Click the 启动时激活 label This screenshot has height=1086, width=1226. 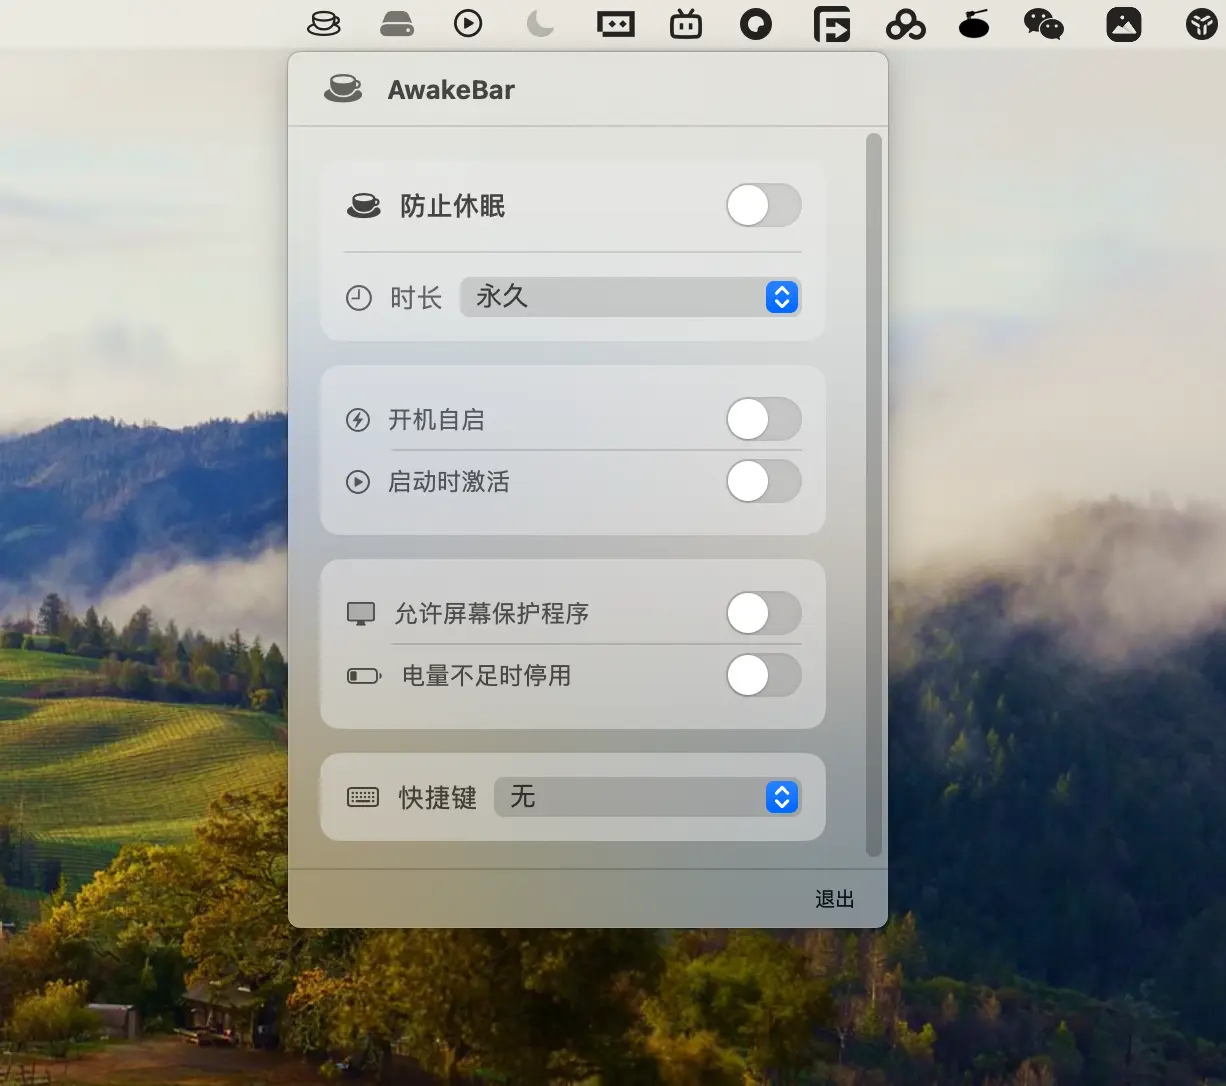click(449, 482)
